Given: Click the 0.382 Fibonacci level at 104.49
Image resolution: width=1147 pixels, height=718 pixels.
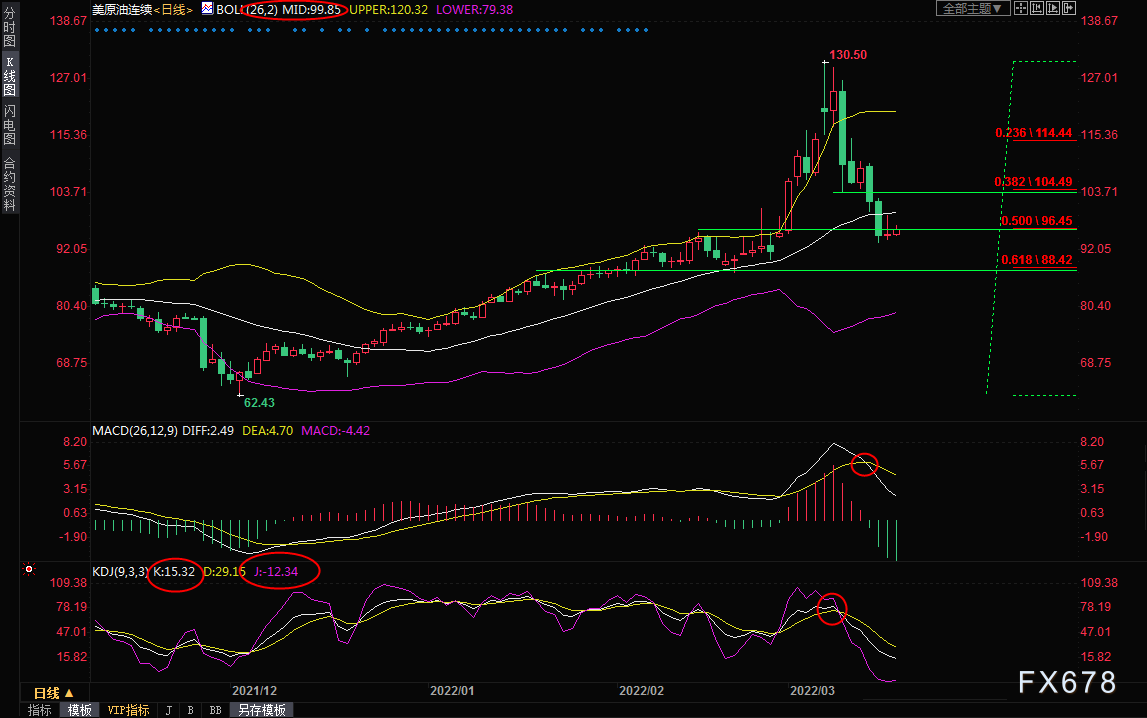Looking at the screenshot, I should tap(1033, 181).
